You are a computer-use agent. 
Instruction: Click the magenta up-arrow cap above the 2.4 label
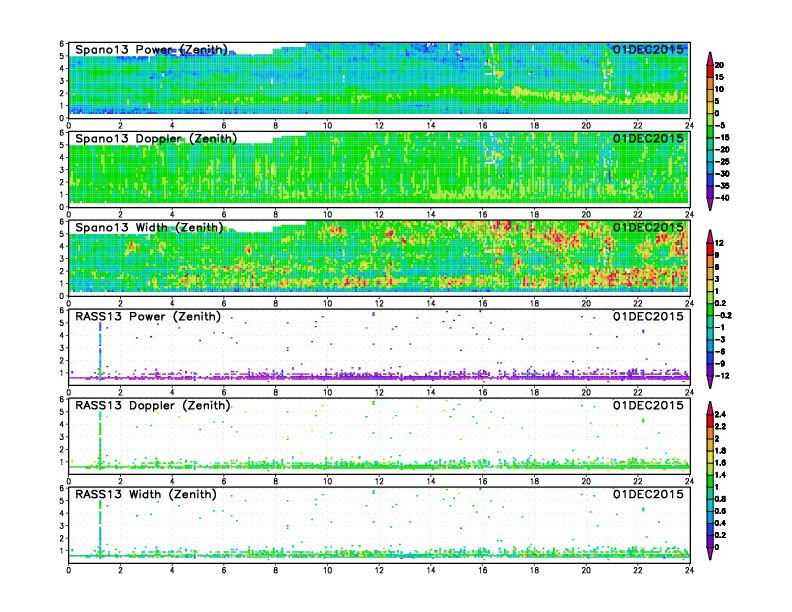click(x=710, y=408)
